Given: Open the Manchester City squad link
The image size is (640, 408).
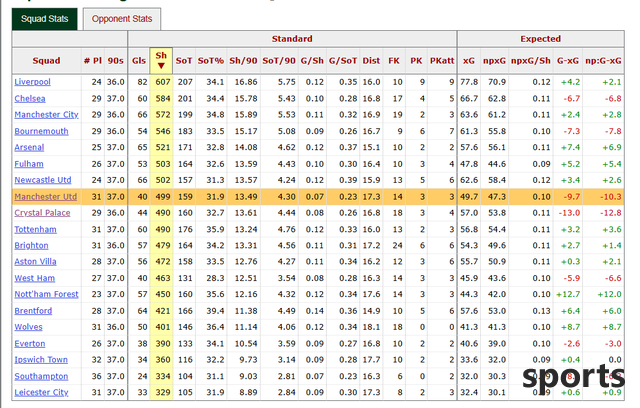Looking at the screenshot, I should tap(47, 115).
